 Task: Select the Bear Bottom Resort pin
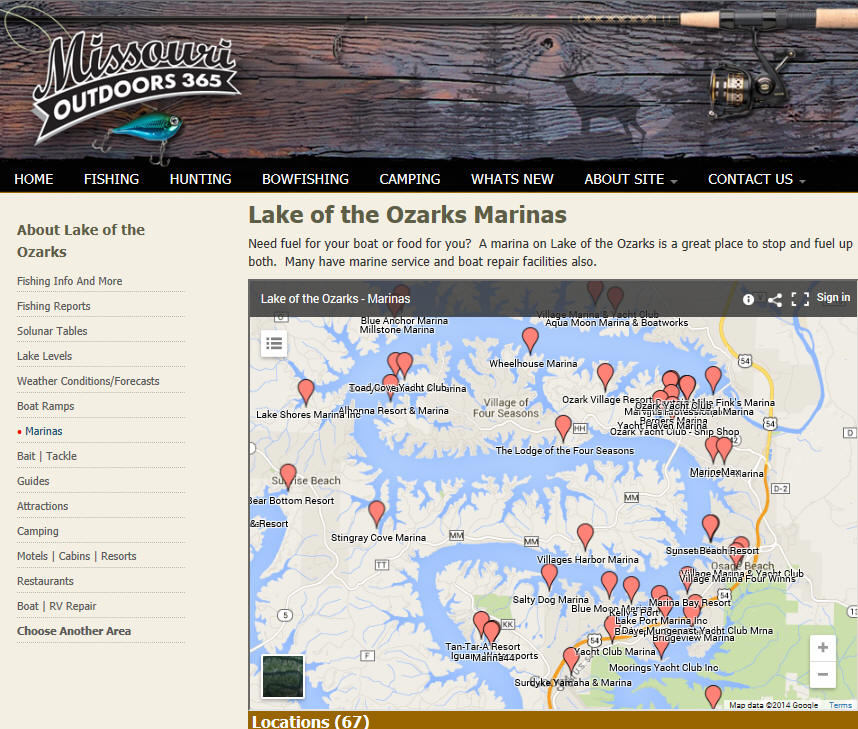288,476
